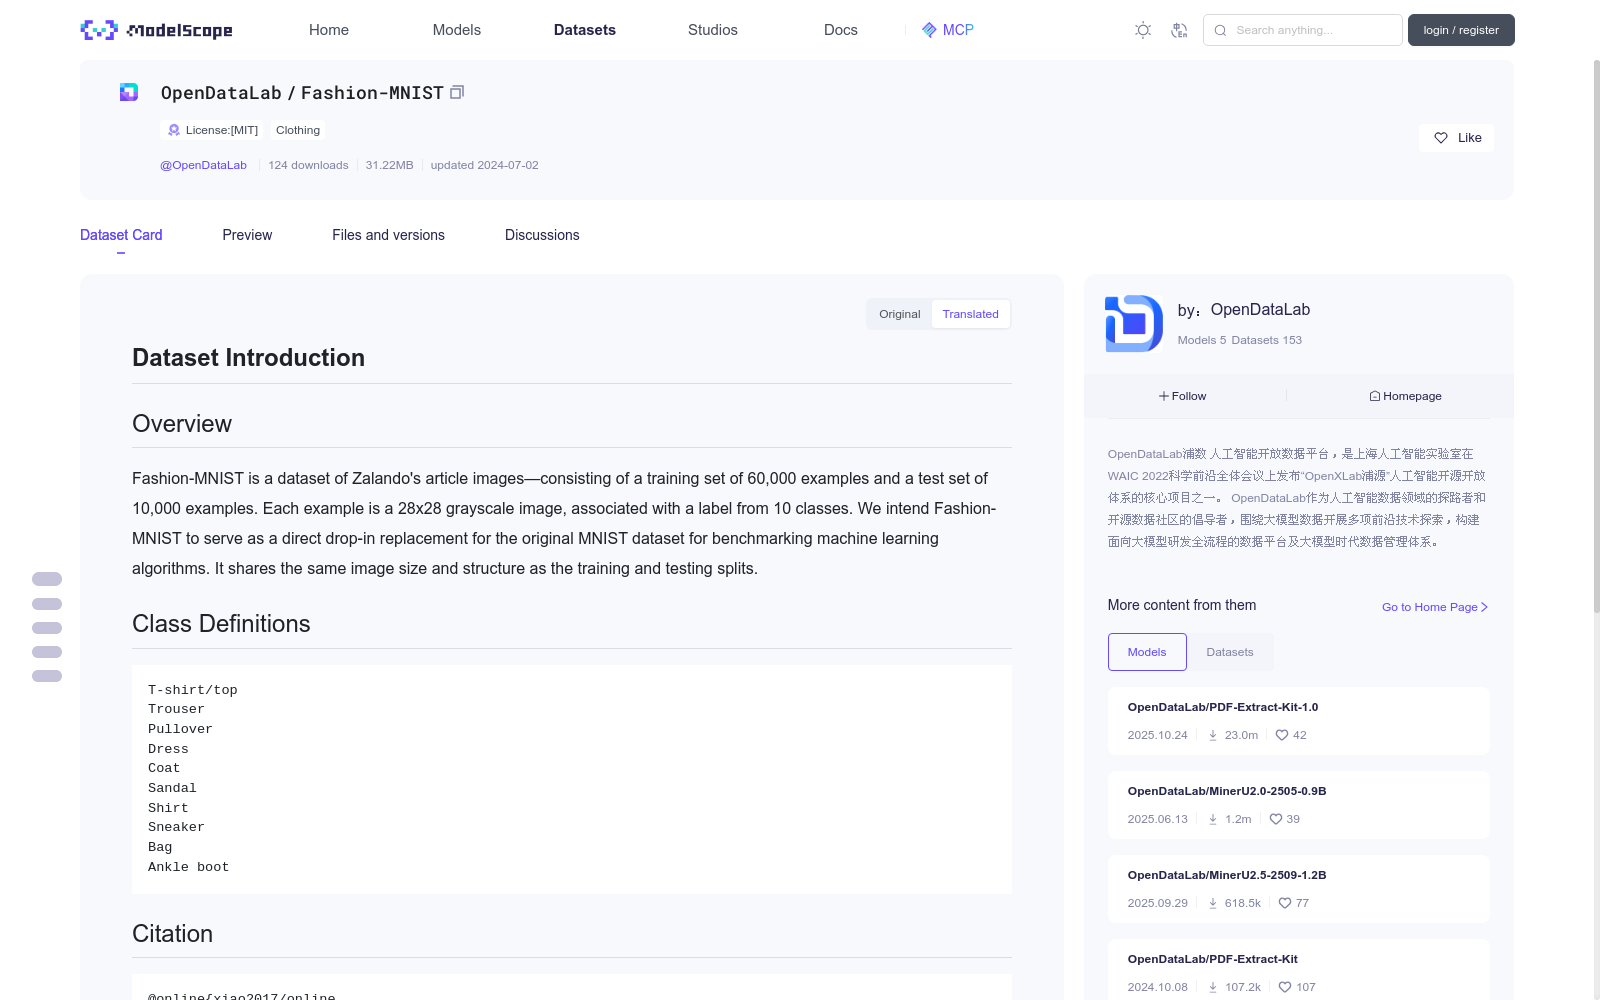Click the ModelScope logo
Screen dimensions: 1600x1000
click(156, 30)
